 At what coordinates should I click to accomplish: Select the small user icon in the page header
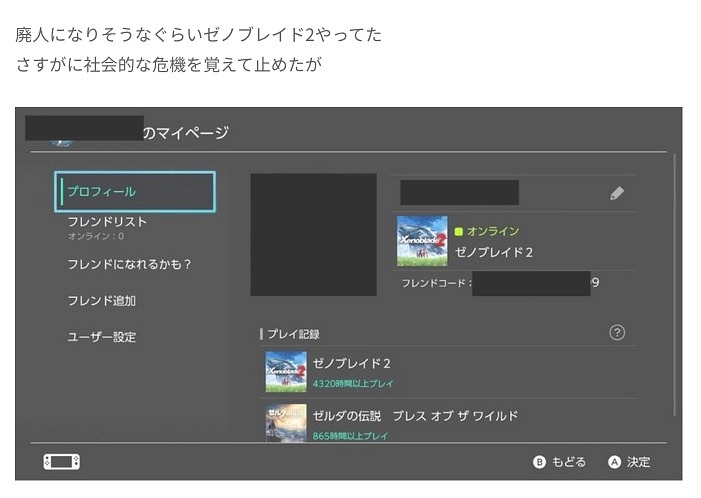point(62,143)
